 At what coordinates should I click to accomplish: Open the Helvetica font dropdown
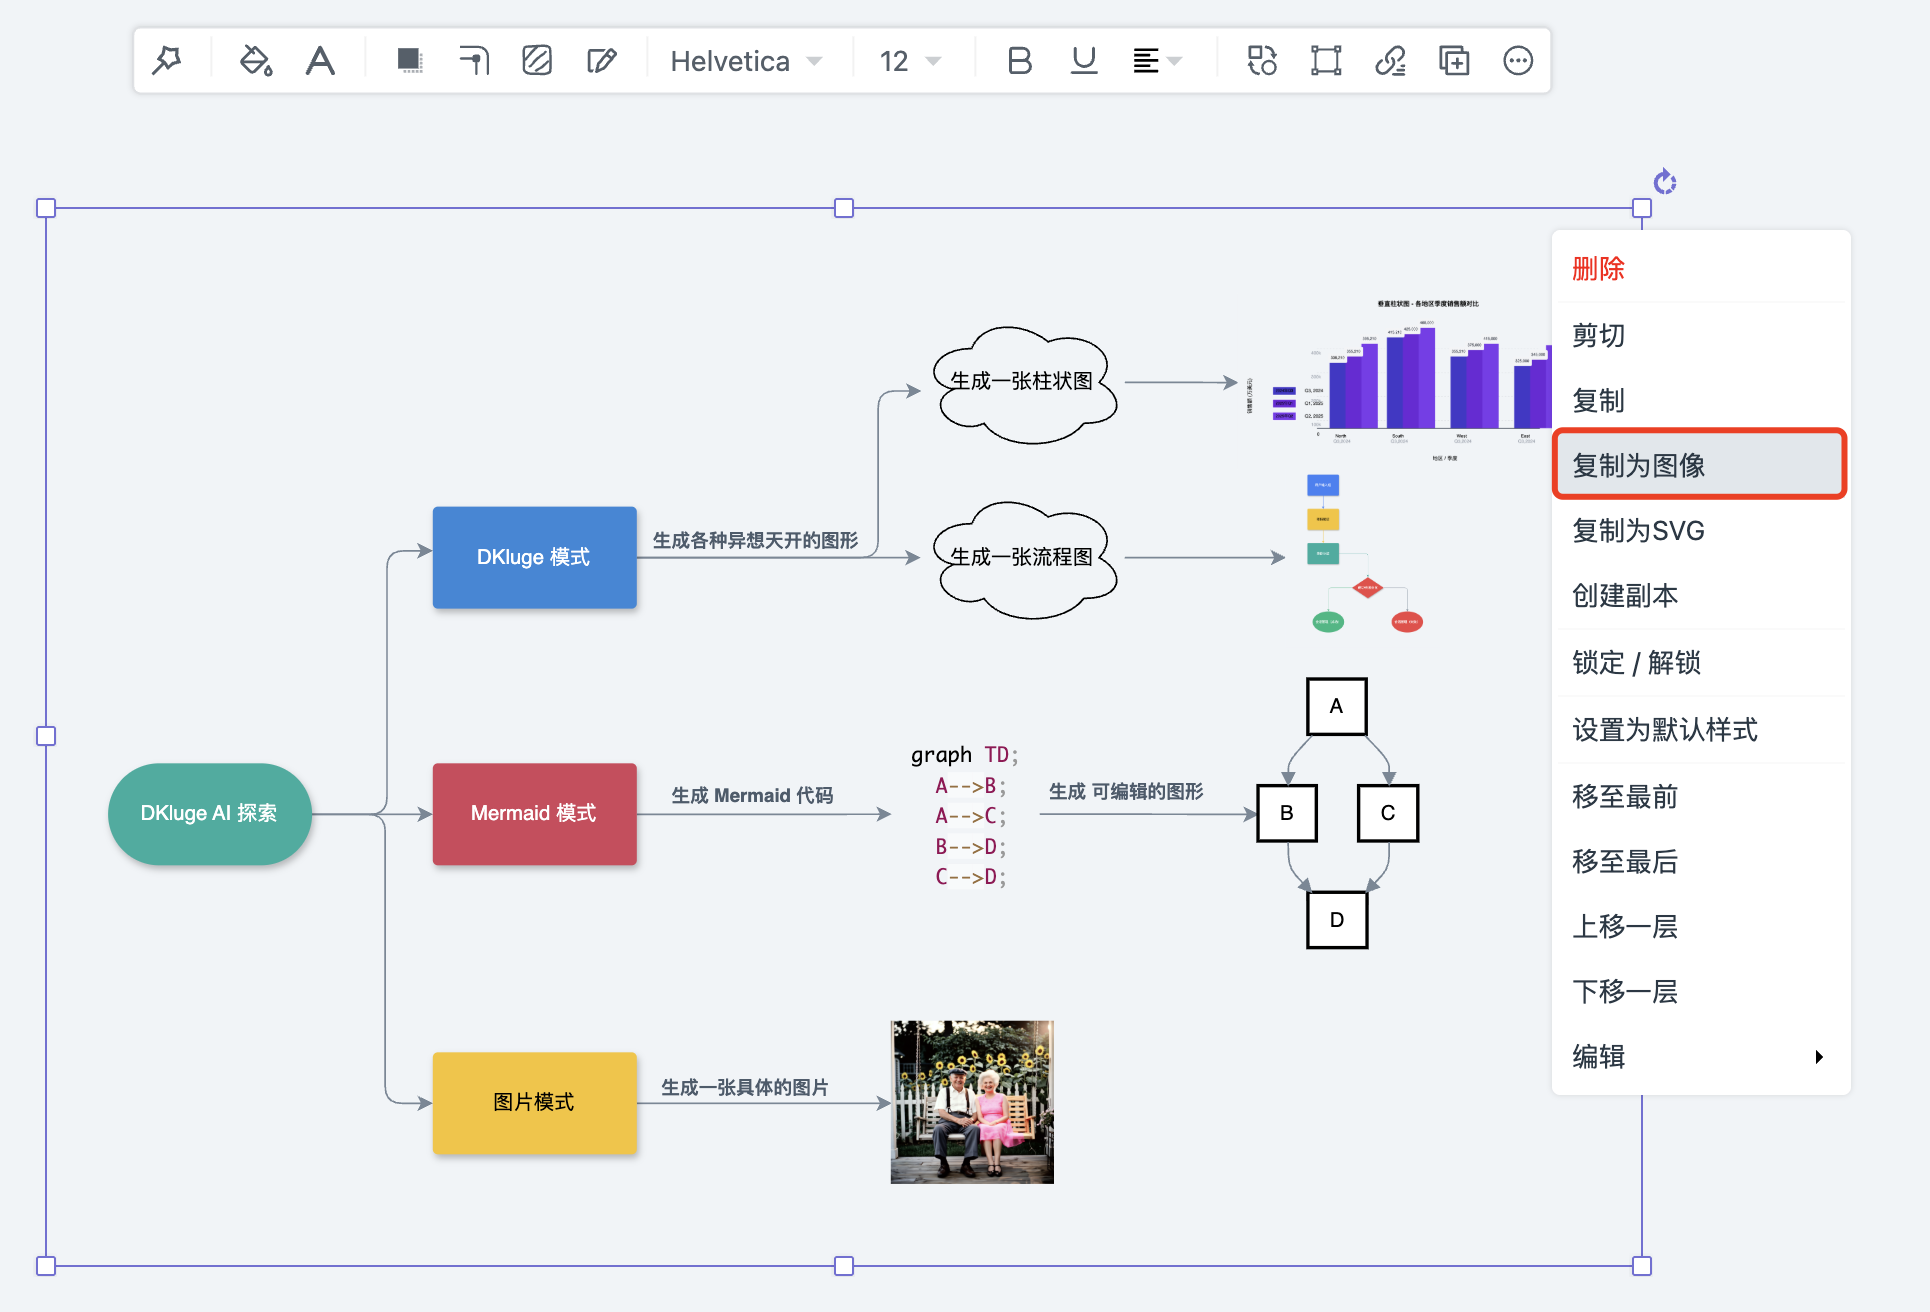coord(746,61)
